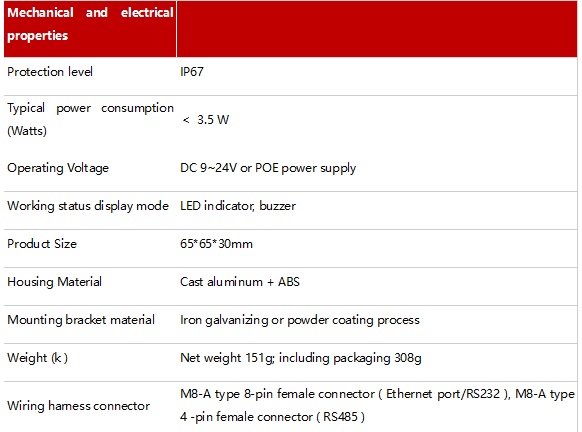Click 'Net weight 151g; including packaging 308g'

click(301, 358)
